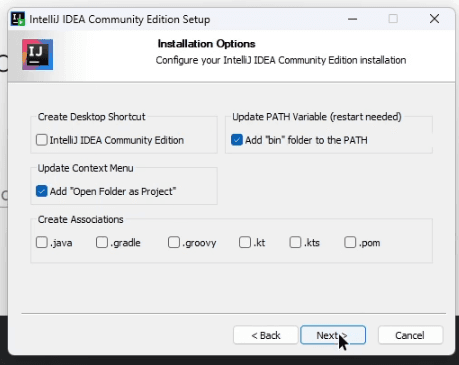Minimize the setup window
This screenshot has width=459, height=365.
pyautogui.click(x=352, y=19)
